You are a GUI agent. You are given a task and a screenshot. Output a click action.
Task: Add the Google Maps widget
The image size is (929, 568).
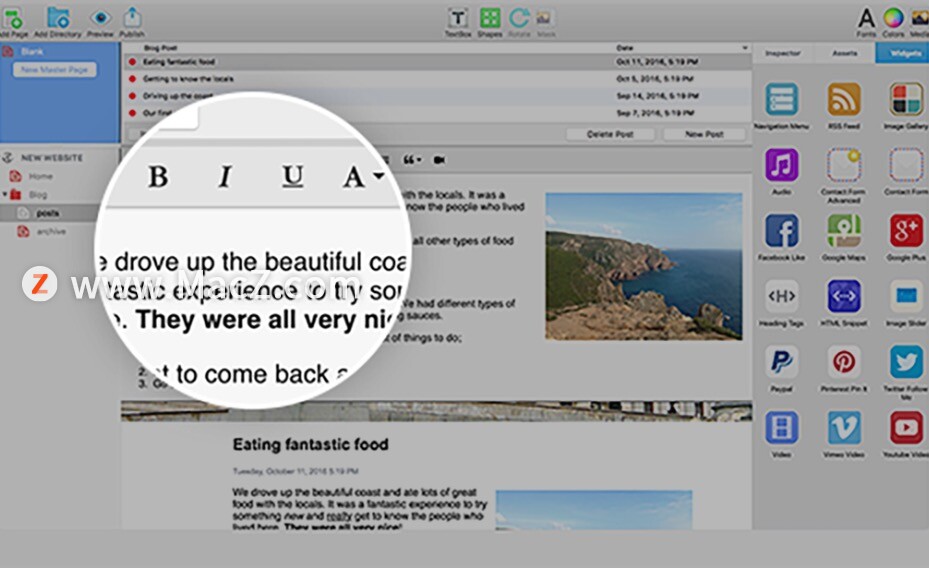tap(844, 230)
